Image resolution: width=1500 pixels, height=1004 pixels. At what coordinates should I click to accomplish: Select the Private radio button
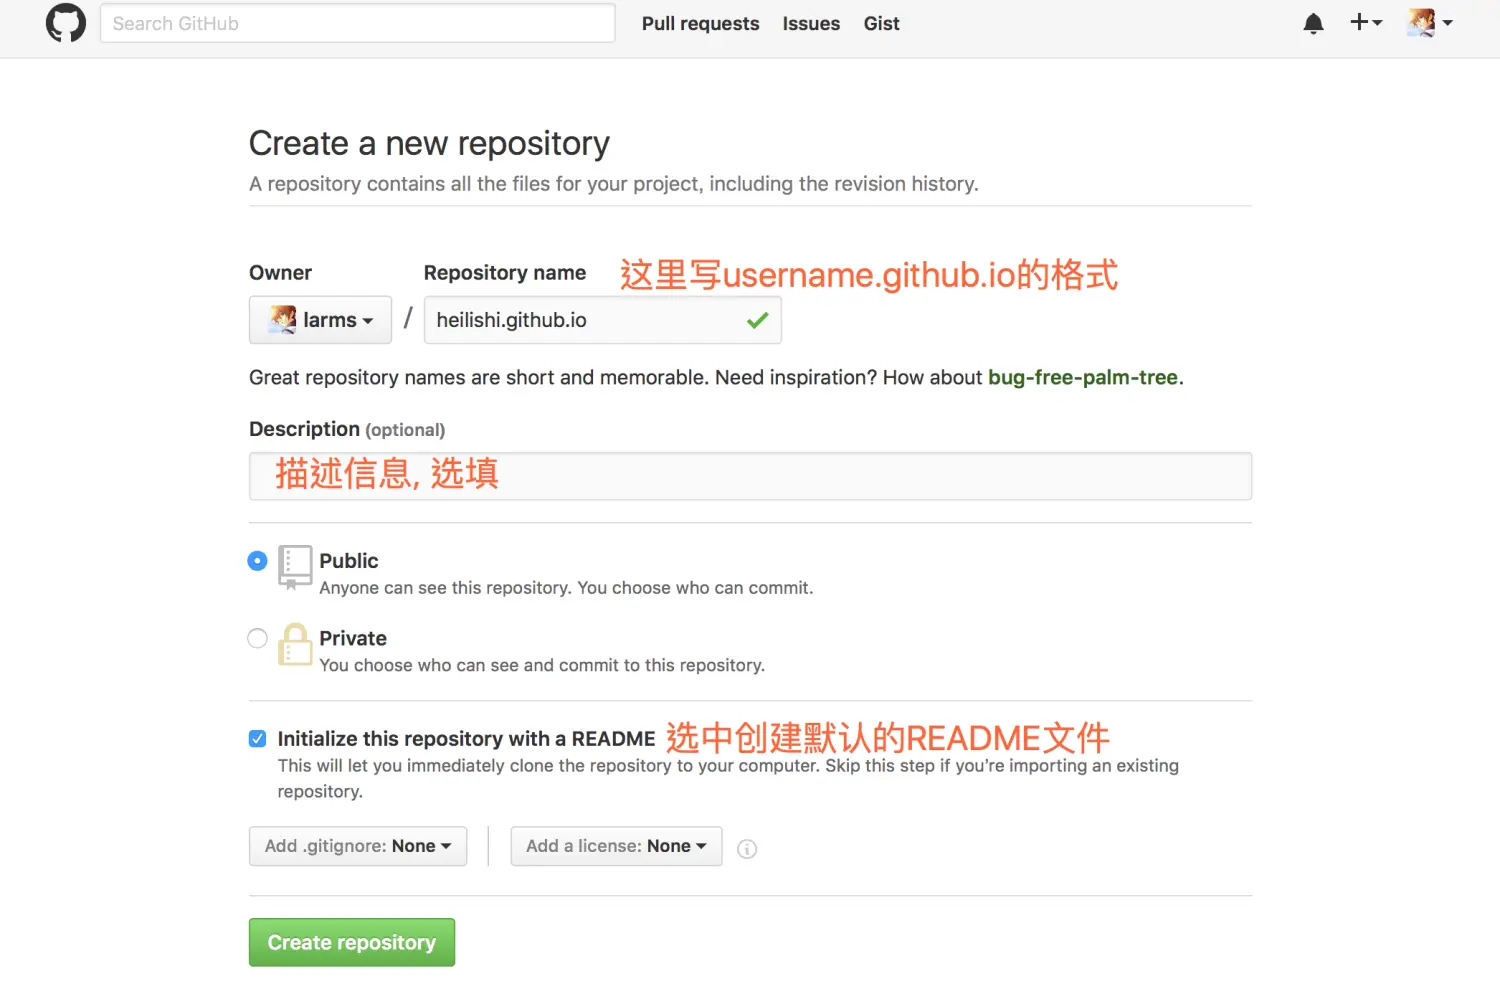pyautogui.click(x=257, y=638)
